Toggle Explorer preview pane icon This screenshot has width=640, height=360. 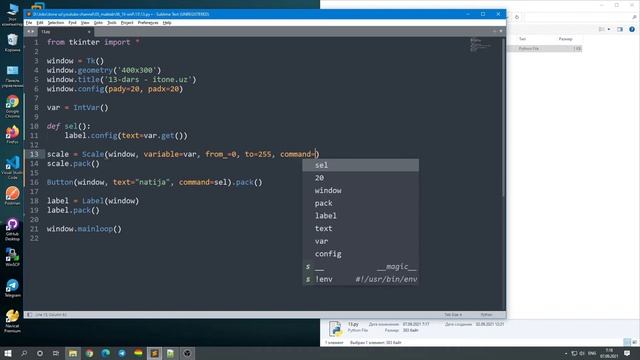click(x=620, y=29)
